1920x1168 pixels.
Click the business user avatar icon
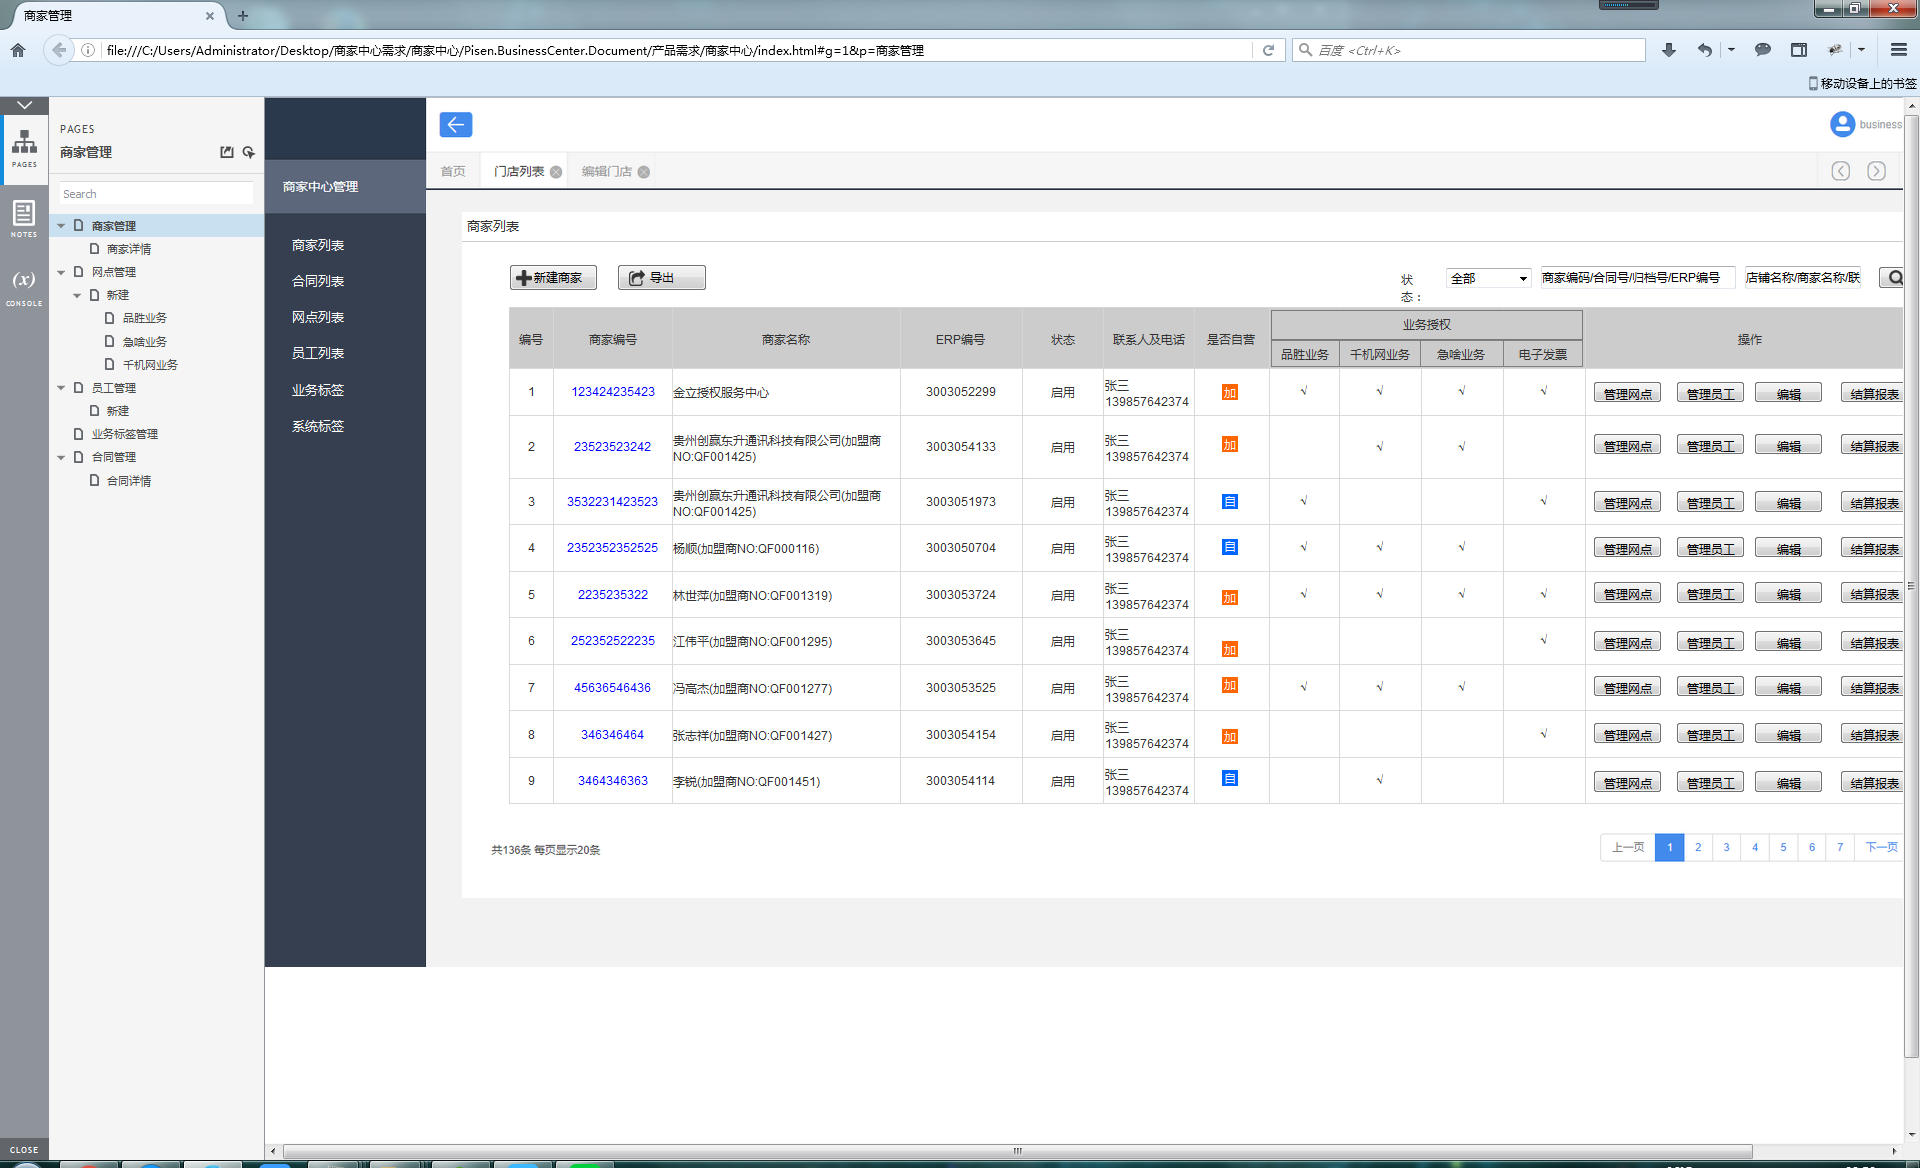click(1842, 124)
